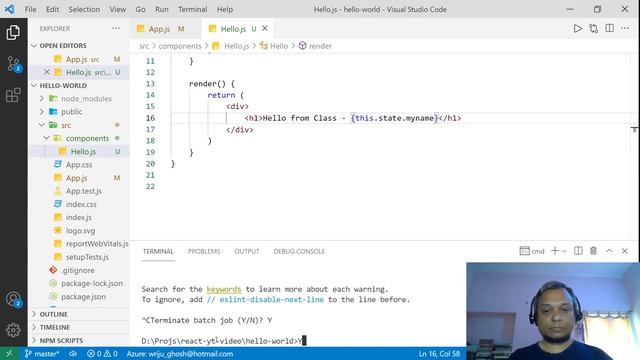Split the editor to the right
Viewport: 640px width, 360px height.
tap(609, 29)
